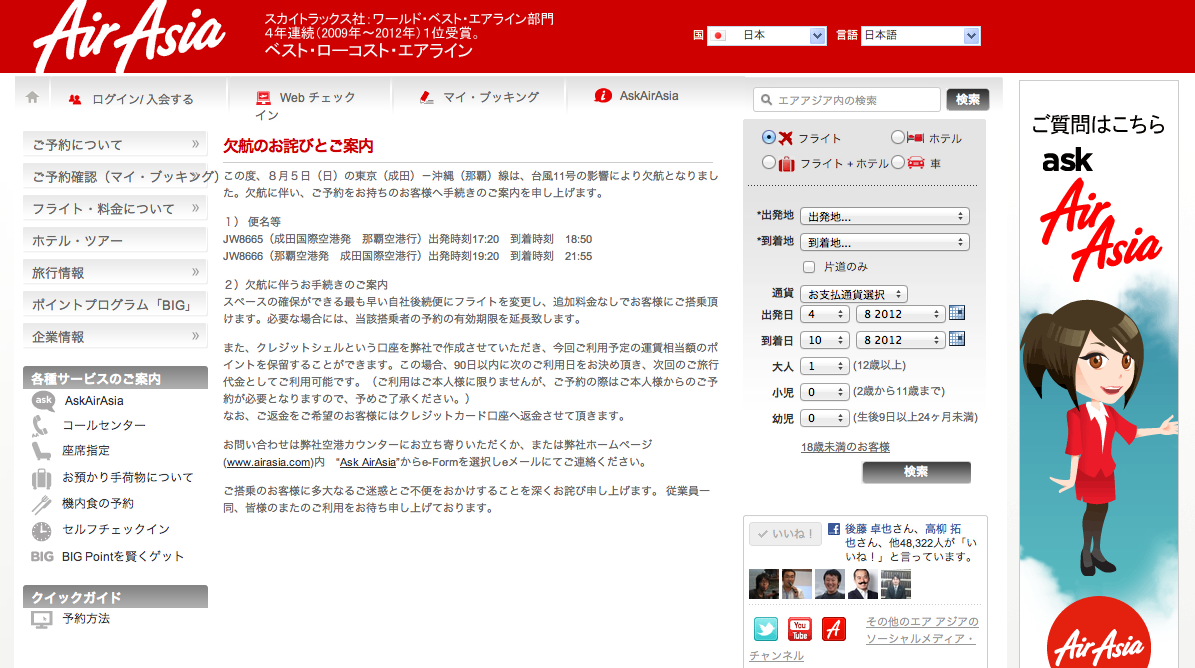Viewport: 1195px width, 668px height.
Task: Click the AirAsia header logo
Action: tap(130, 37)
